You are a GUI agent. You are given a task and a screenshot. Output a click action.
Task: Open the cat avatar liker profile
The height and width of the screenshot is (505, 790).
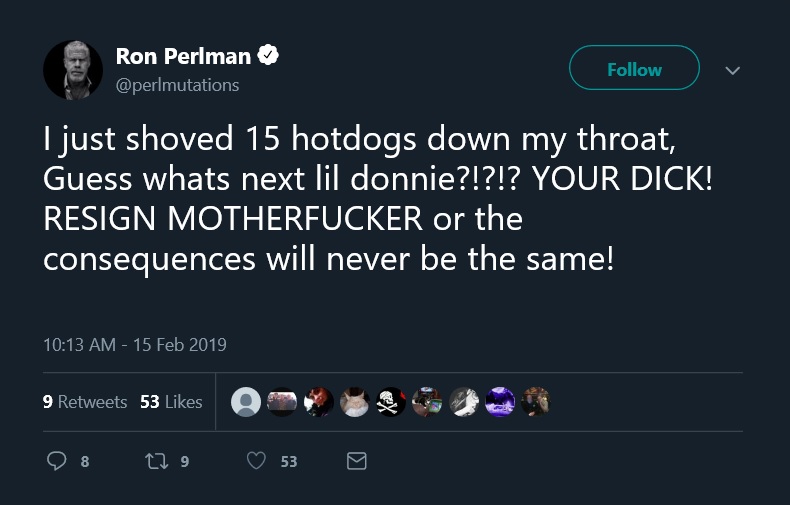tap(355, 402)
